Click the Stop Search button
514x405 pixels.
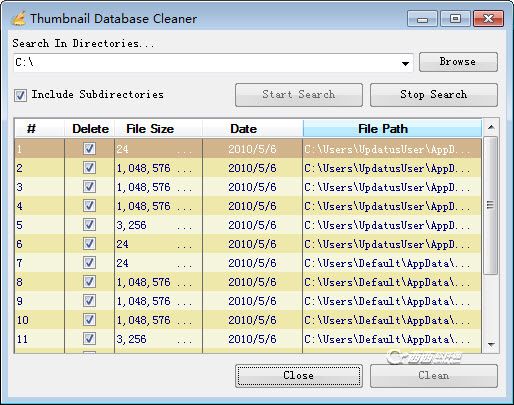(x=434, y=95)
